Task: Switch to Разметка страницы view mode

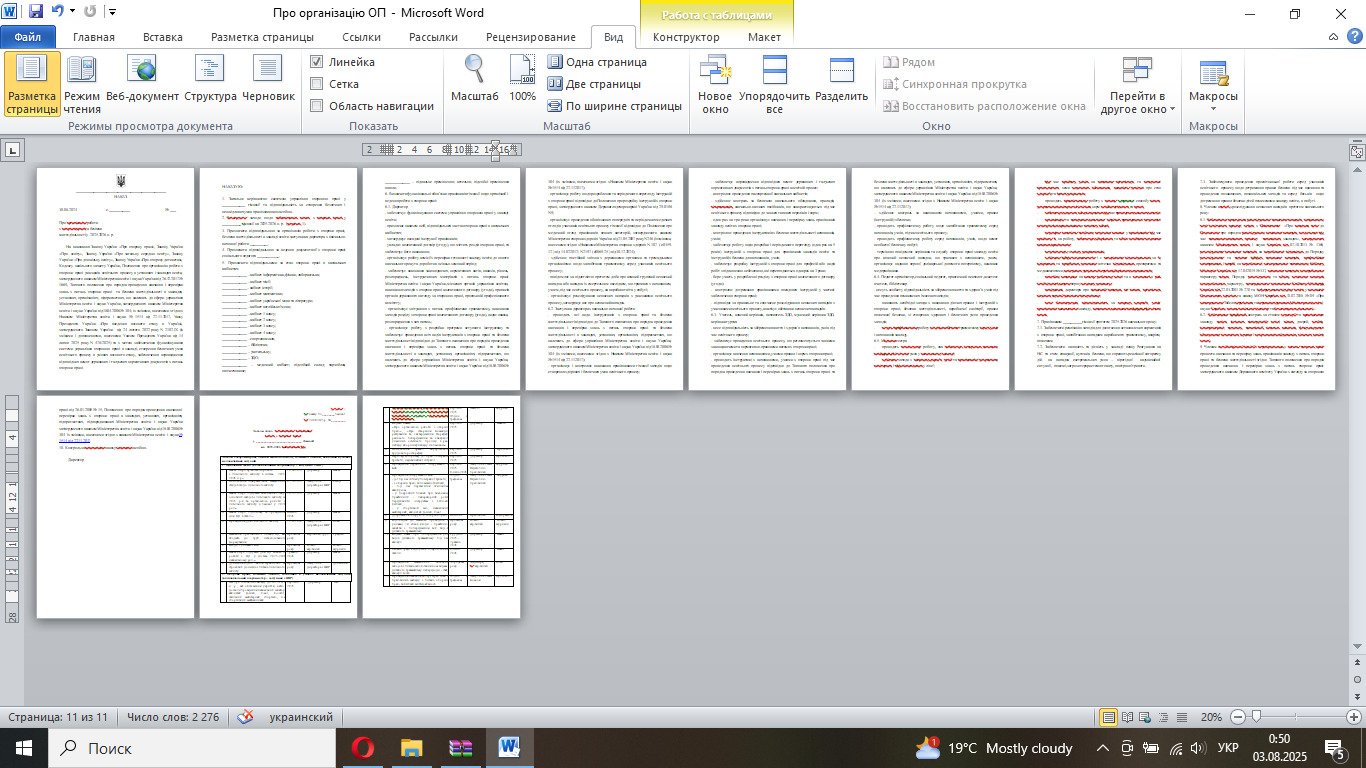Action: pos(32,84)
